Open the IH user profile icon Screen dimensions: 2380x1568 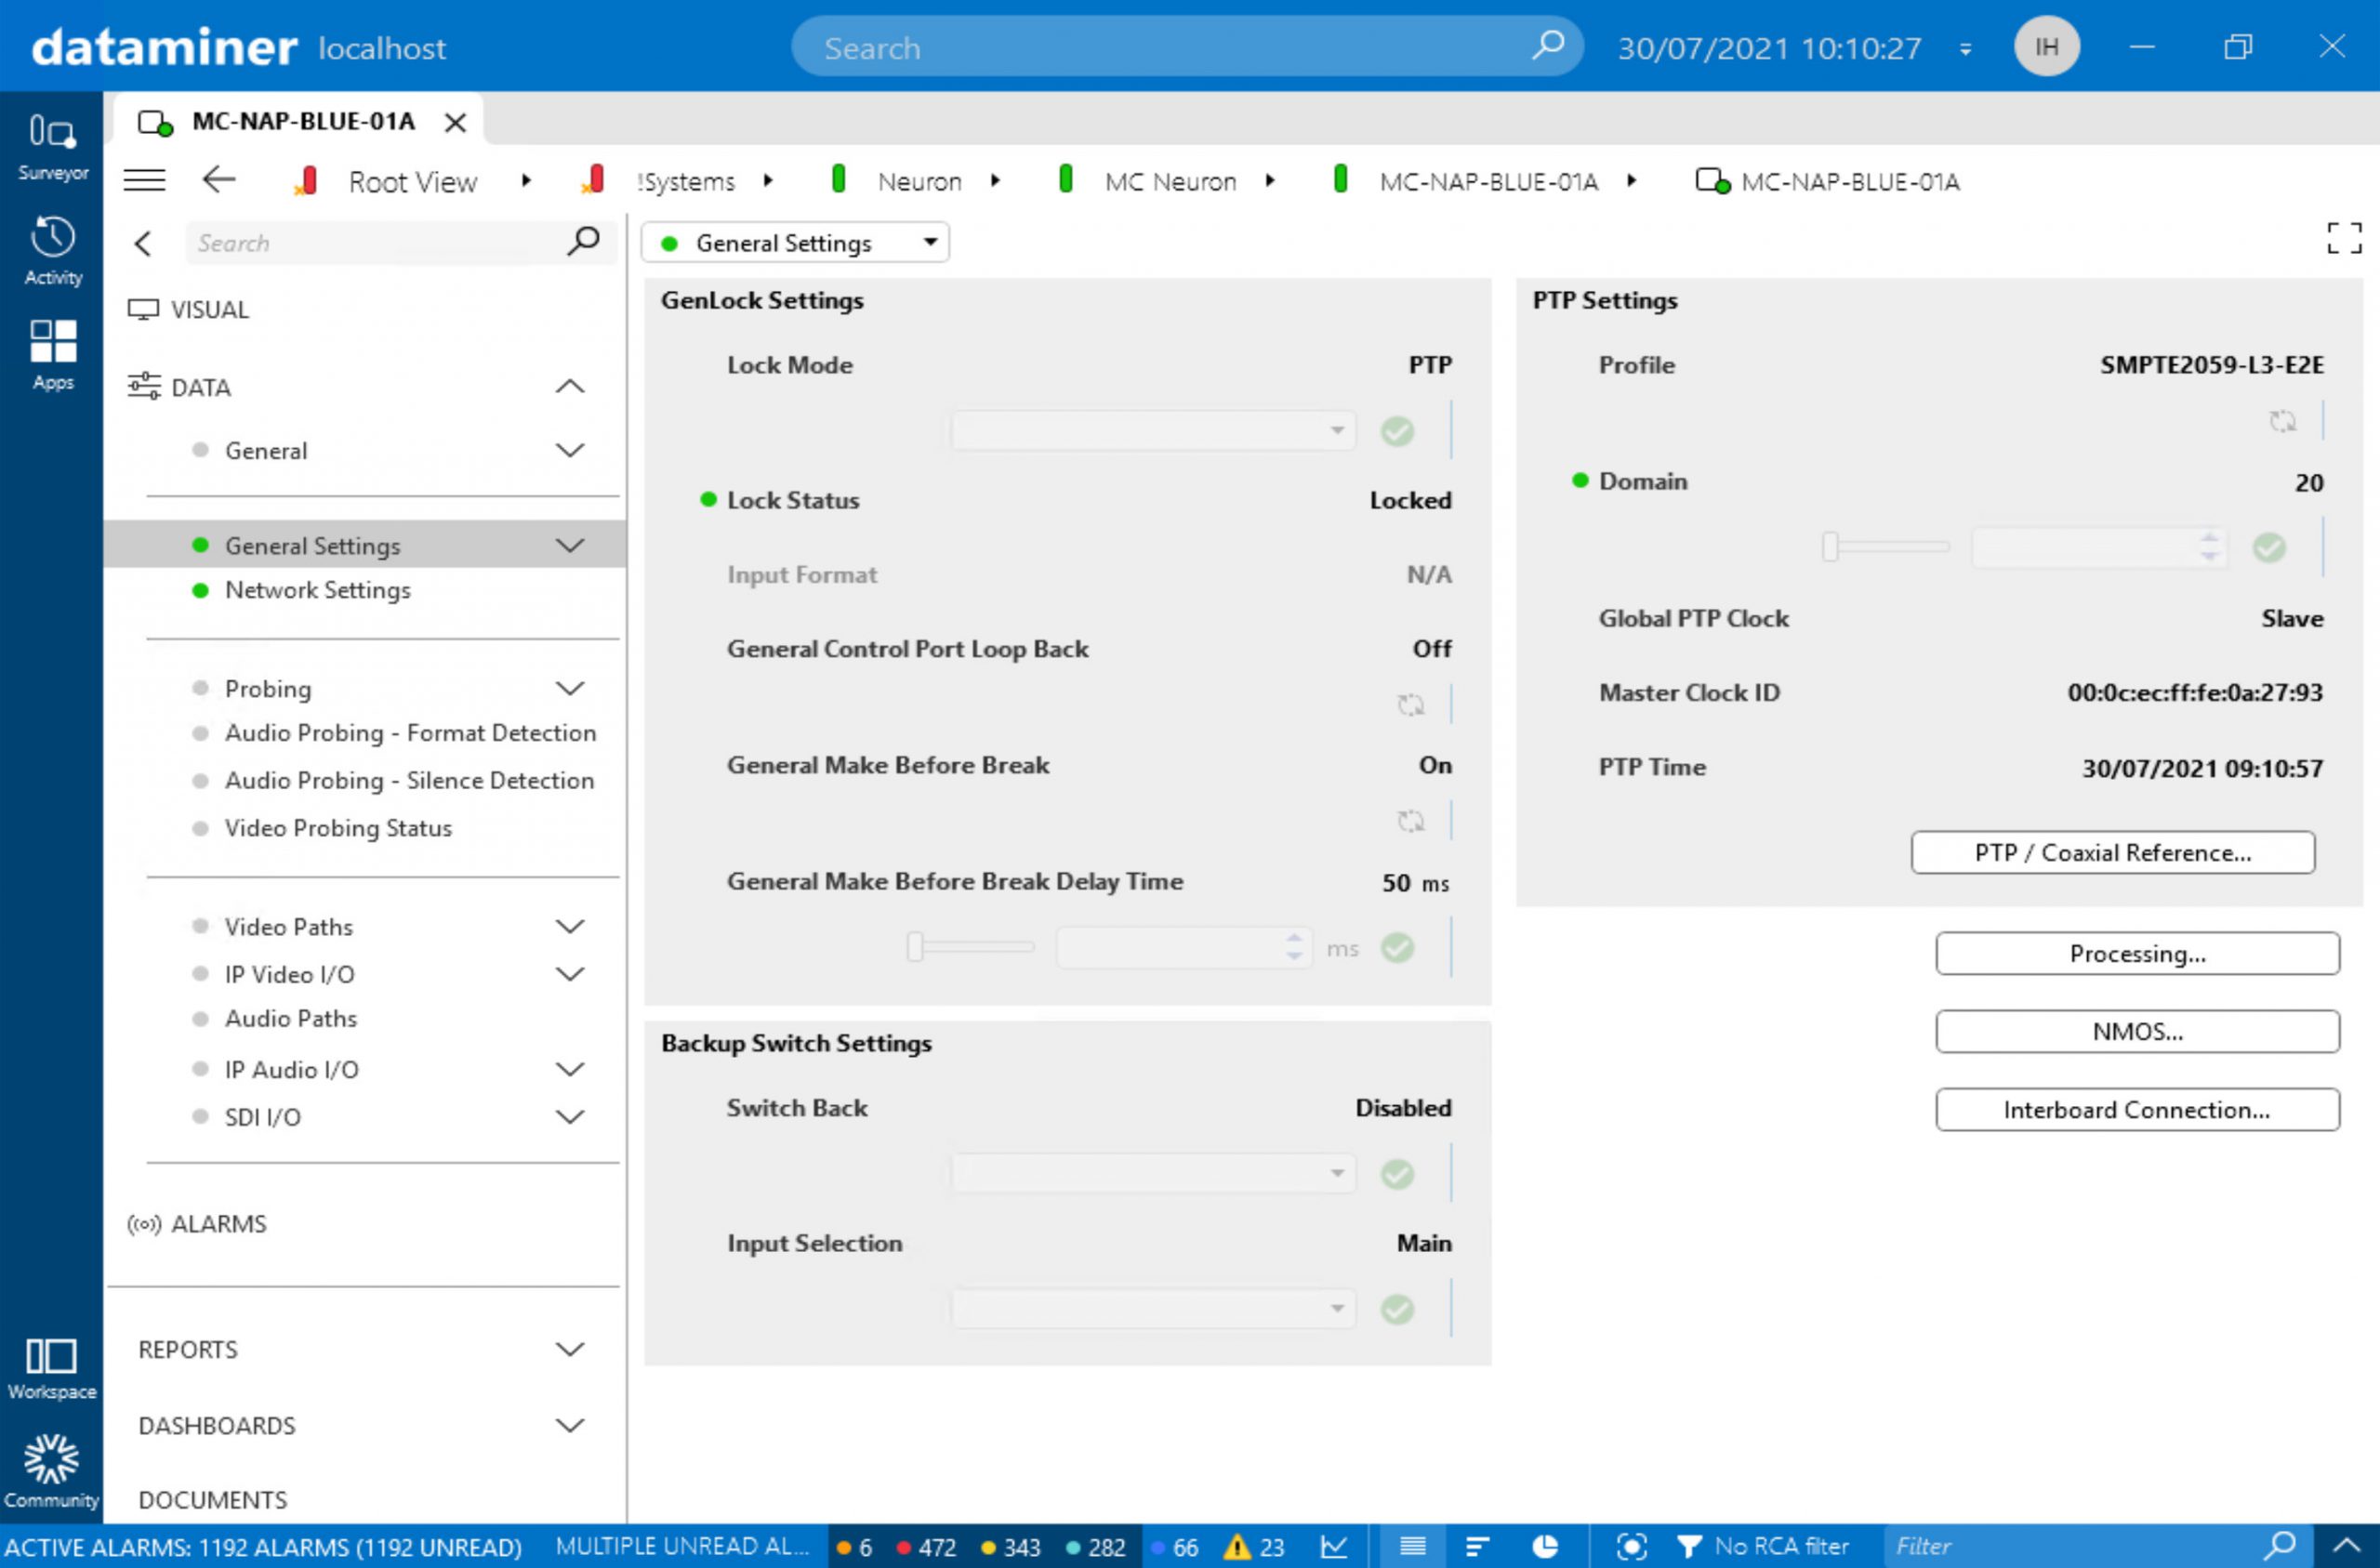click(2046, 46)
